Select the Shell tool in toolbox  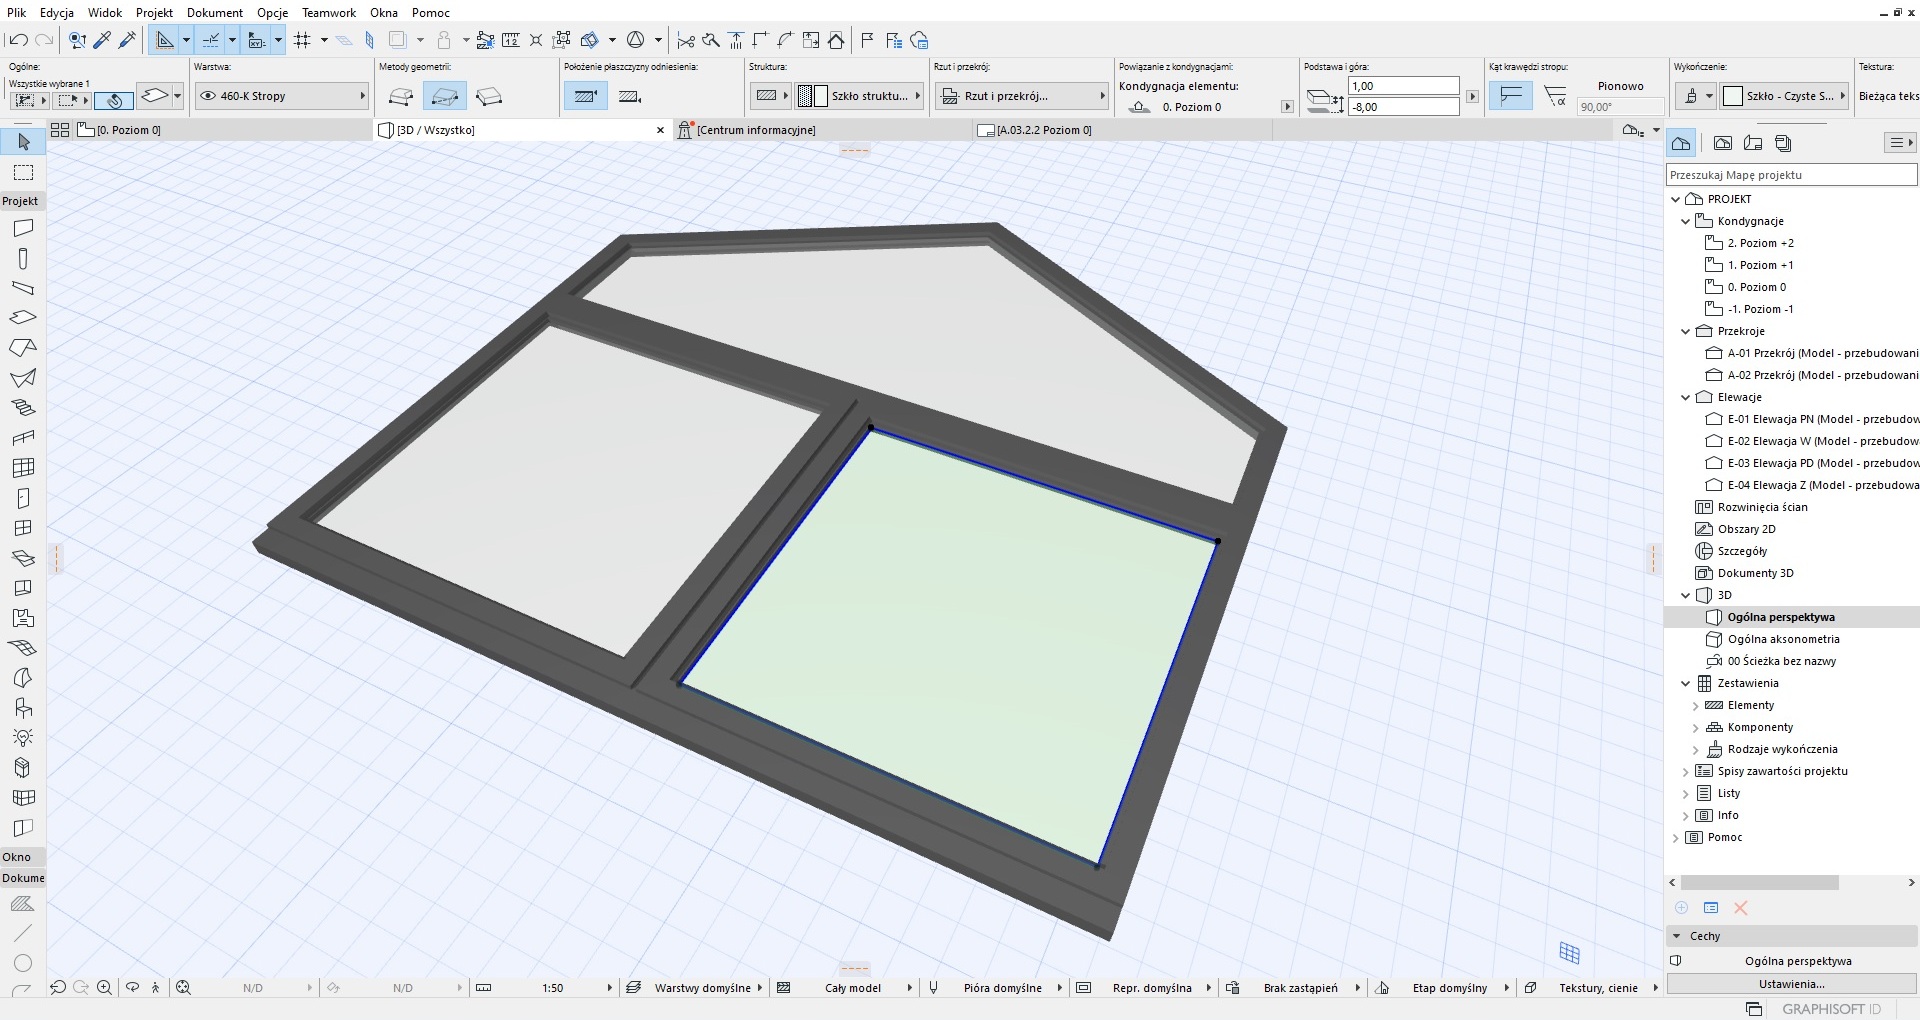pos(23,378)
